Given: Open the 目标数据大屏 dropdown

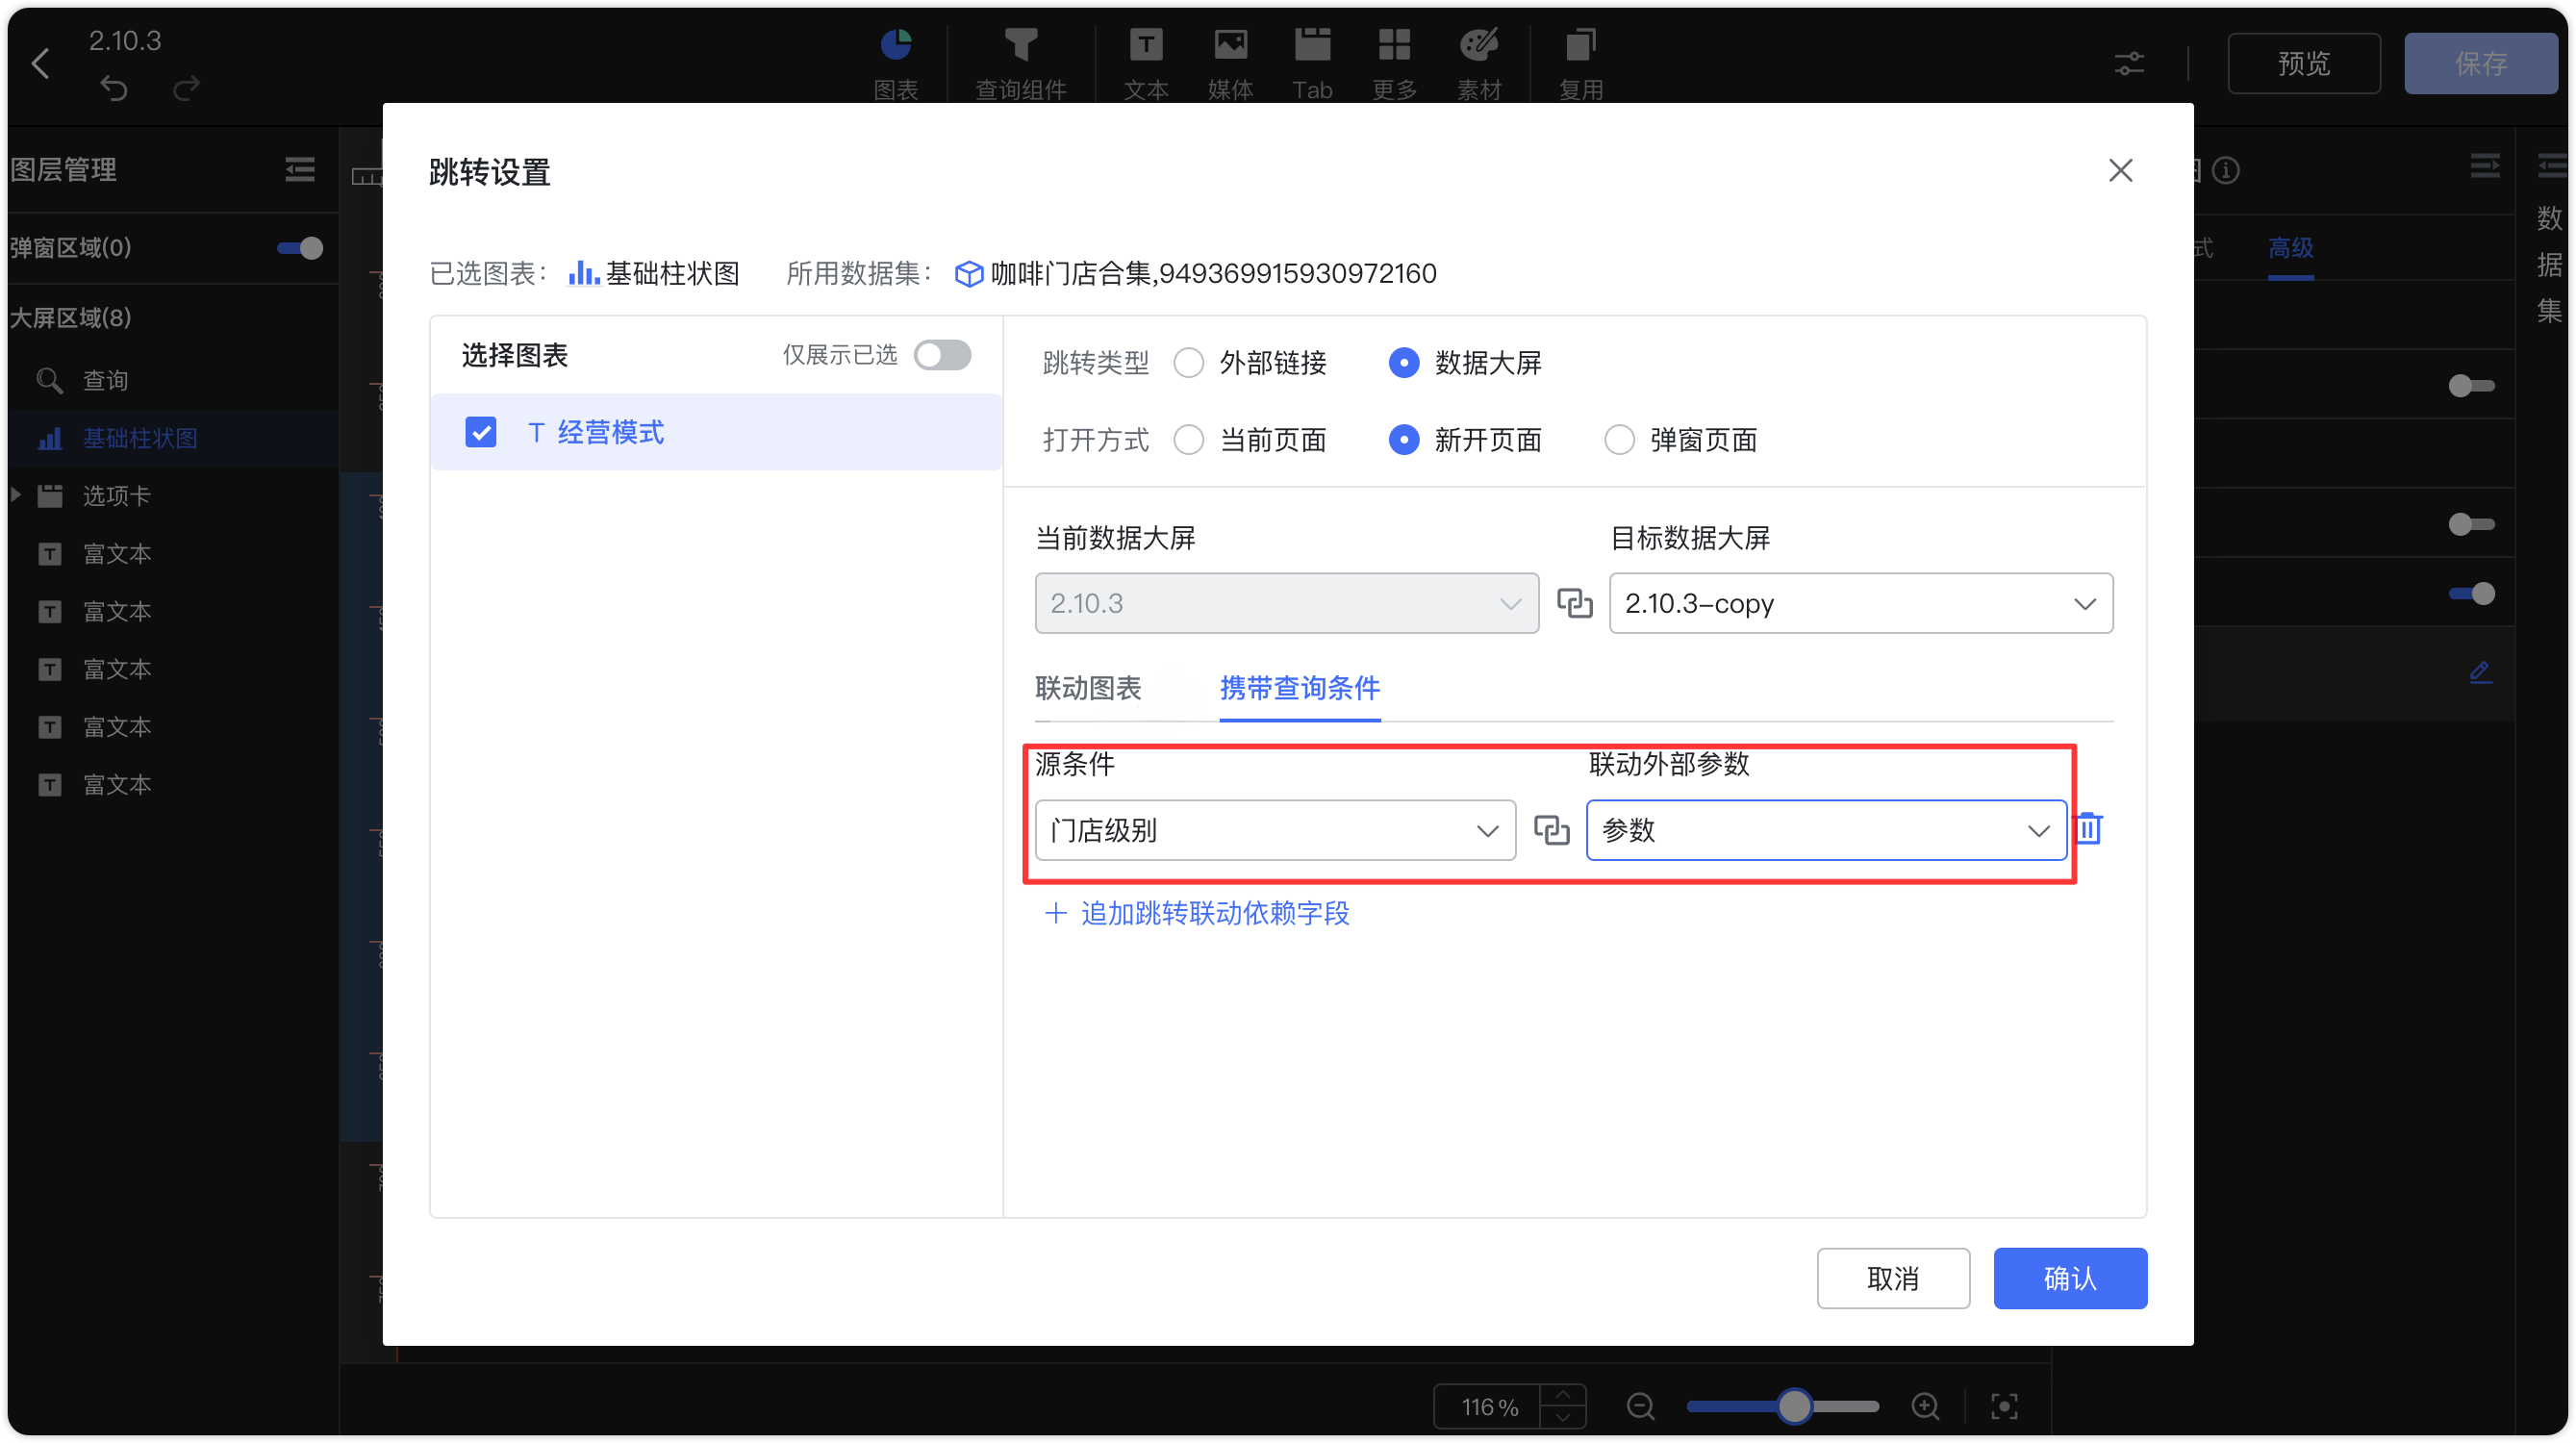Looking at the screenshot, I should [x=1860, y=603].
